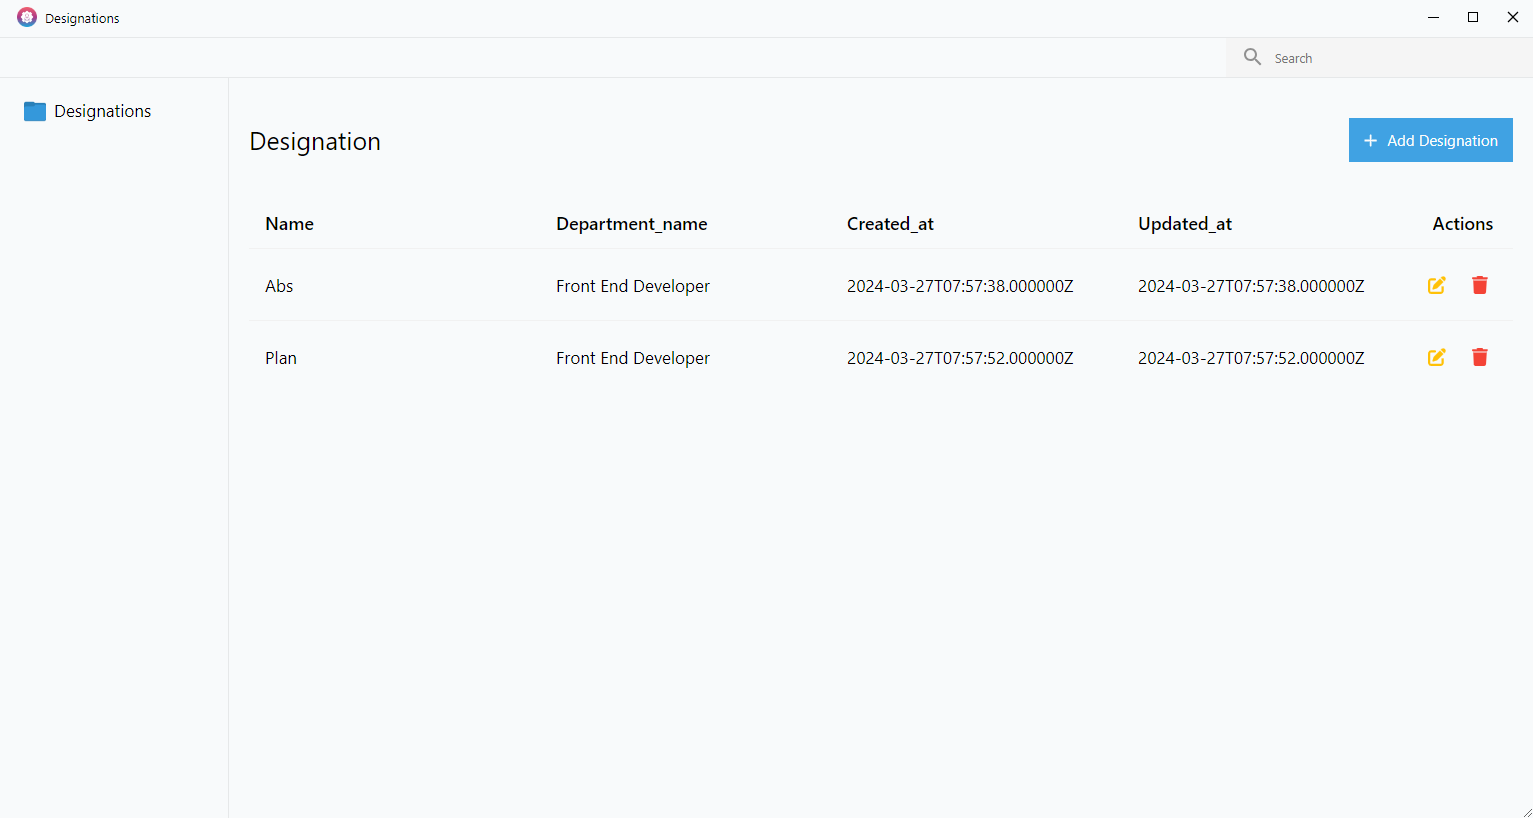1533x818 pixels.
Task: Edit the Abs designation
Action: pyautogui.click(x=1436, y=285)
